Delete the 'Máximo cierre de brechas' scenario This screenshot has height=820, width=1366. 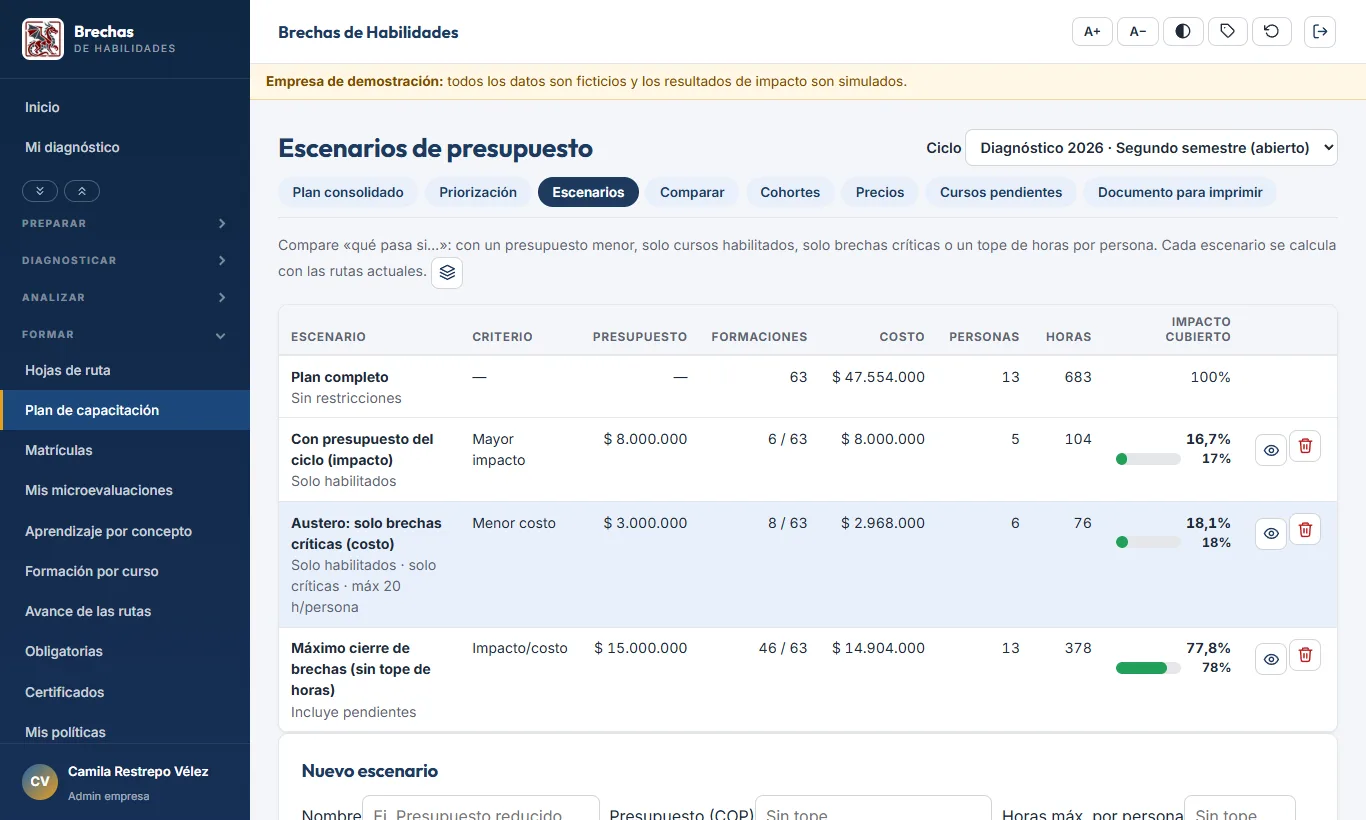click(1305, 655)
